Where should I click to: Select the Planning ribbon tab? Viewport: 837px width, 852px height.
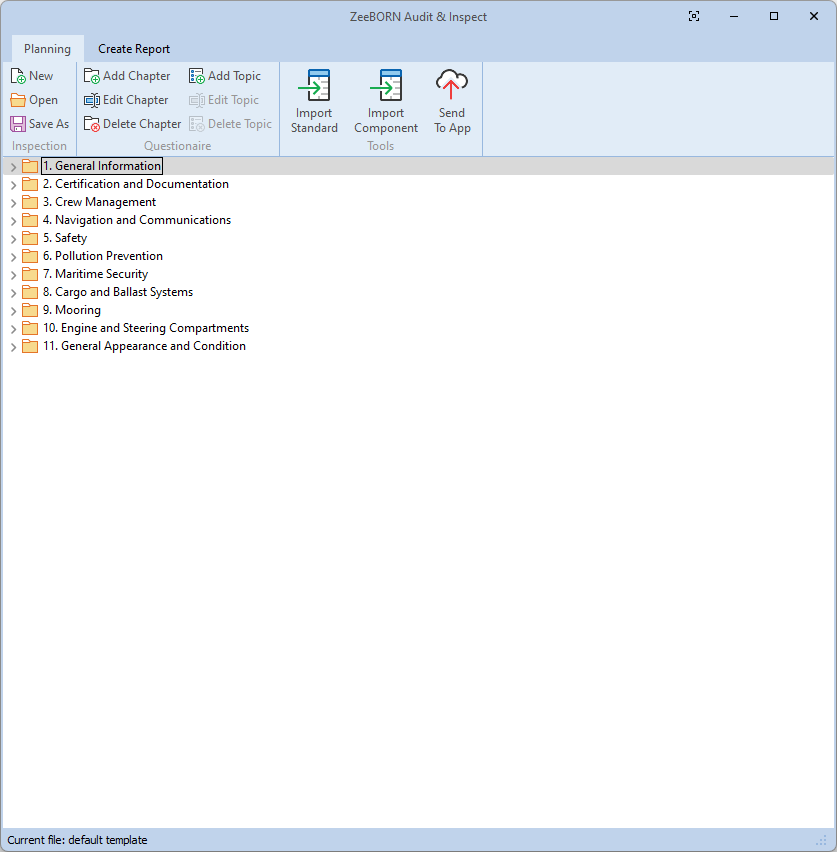(47, 49)
